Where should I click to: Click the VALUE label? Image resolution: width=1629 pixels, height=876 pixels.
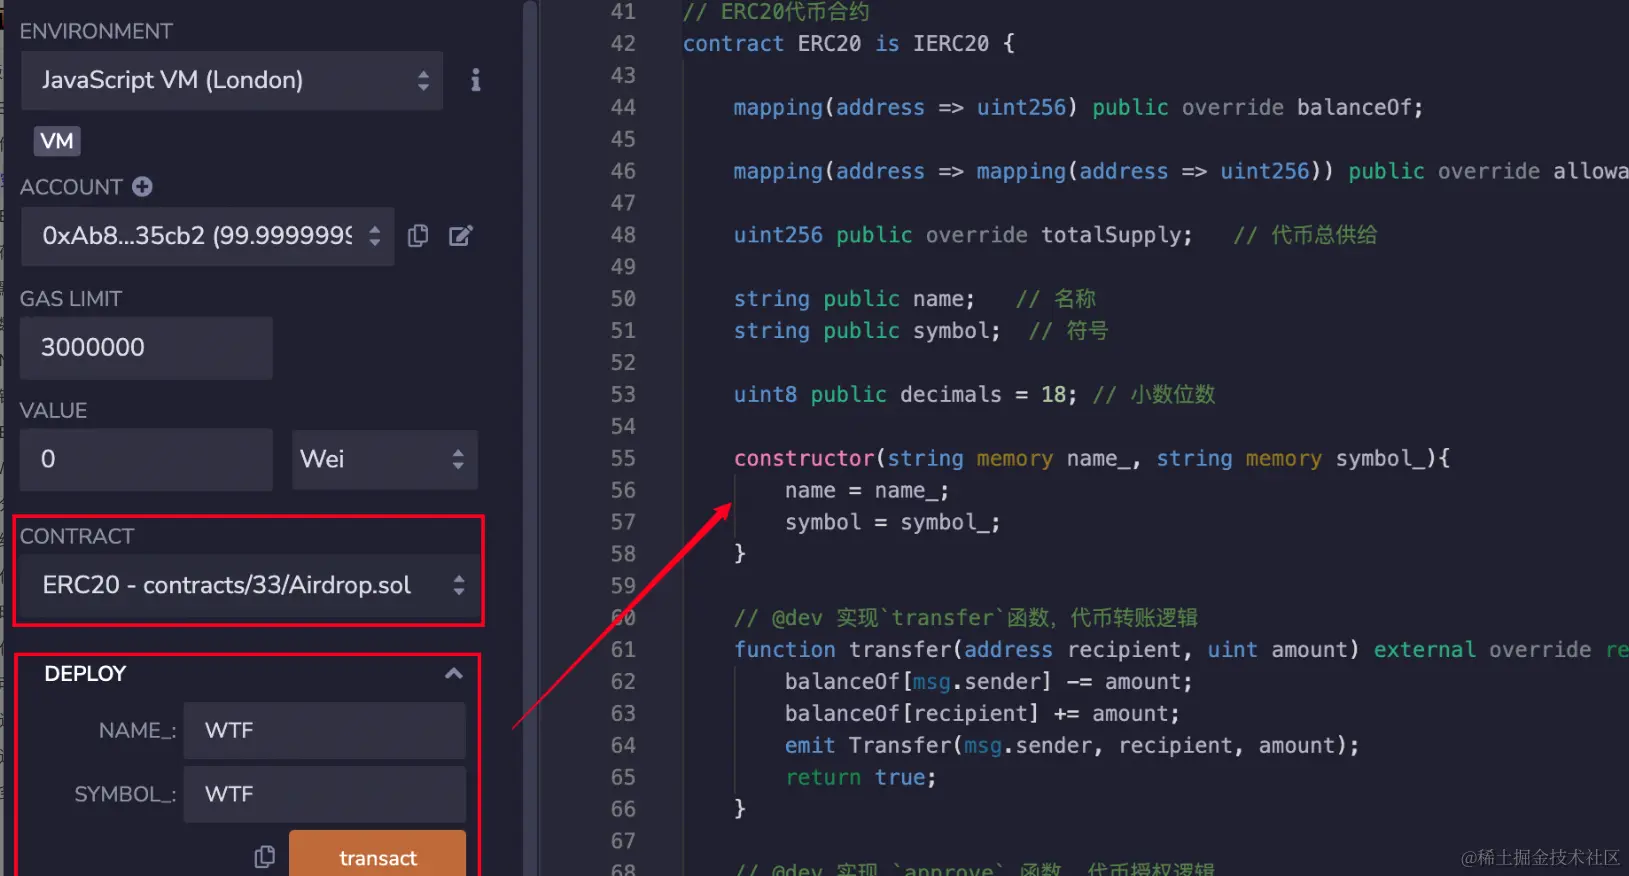click(54, 411)
